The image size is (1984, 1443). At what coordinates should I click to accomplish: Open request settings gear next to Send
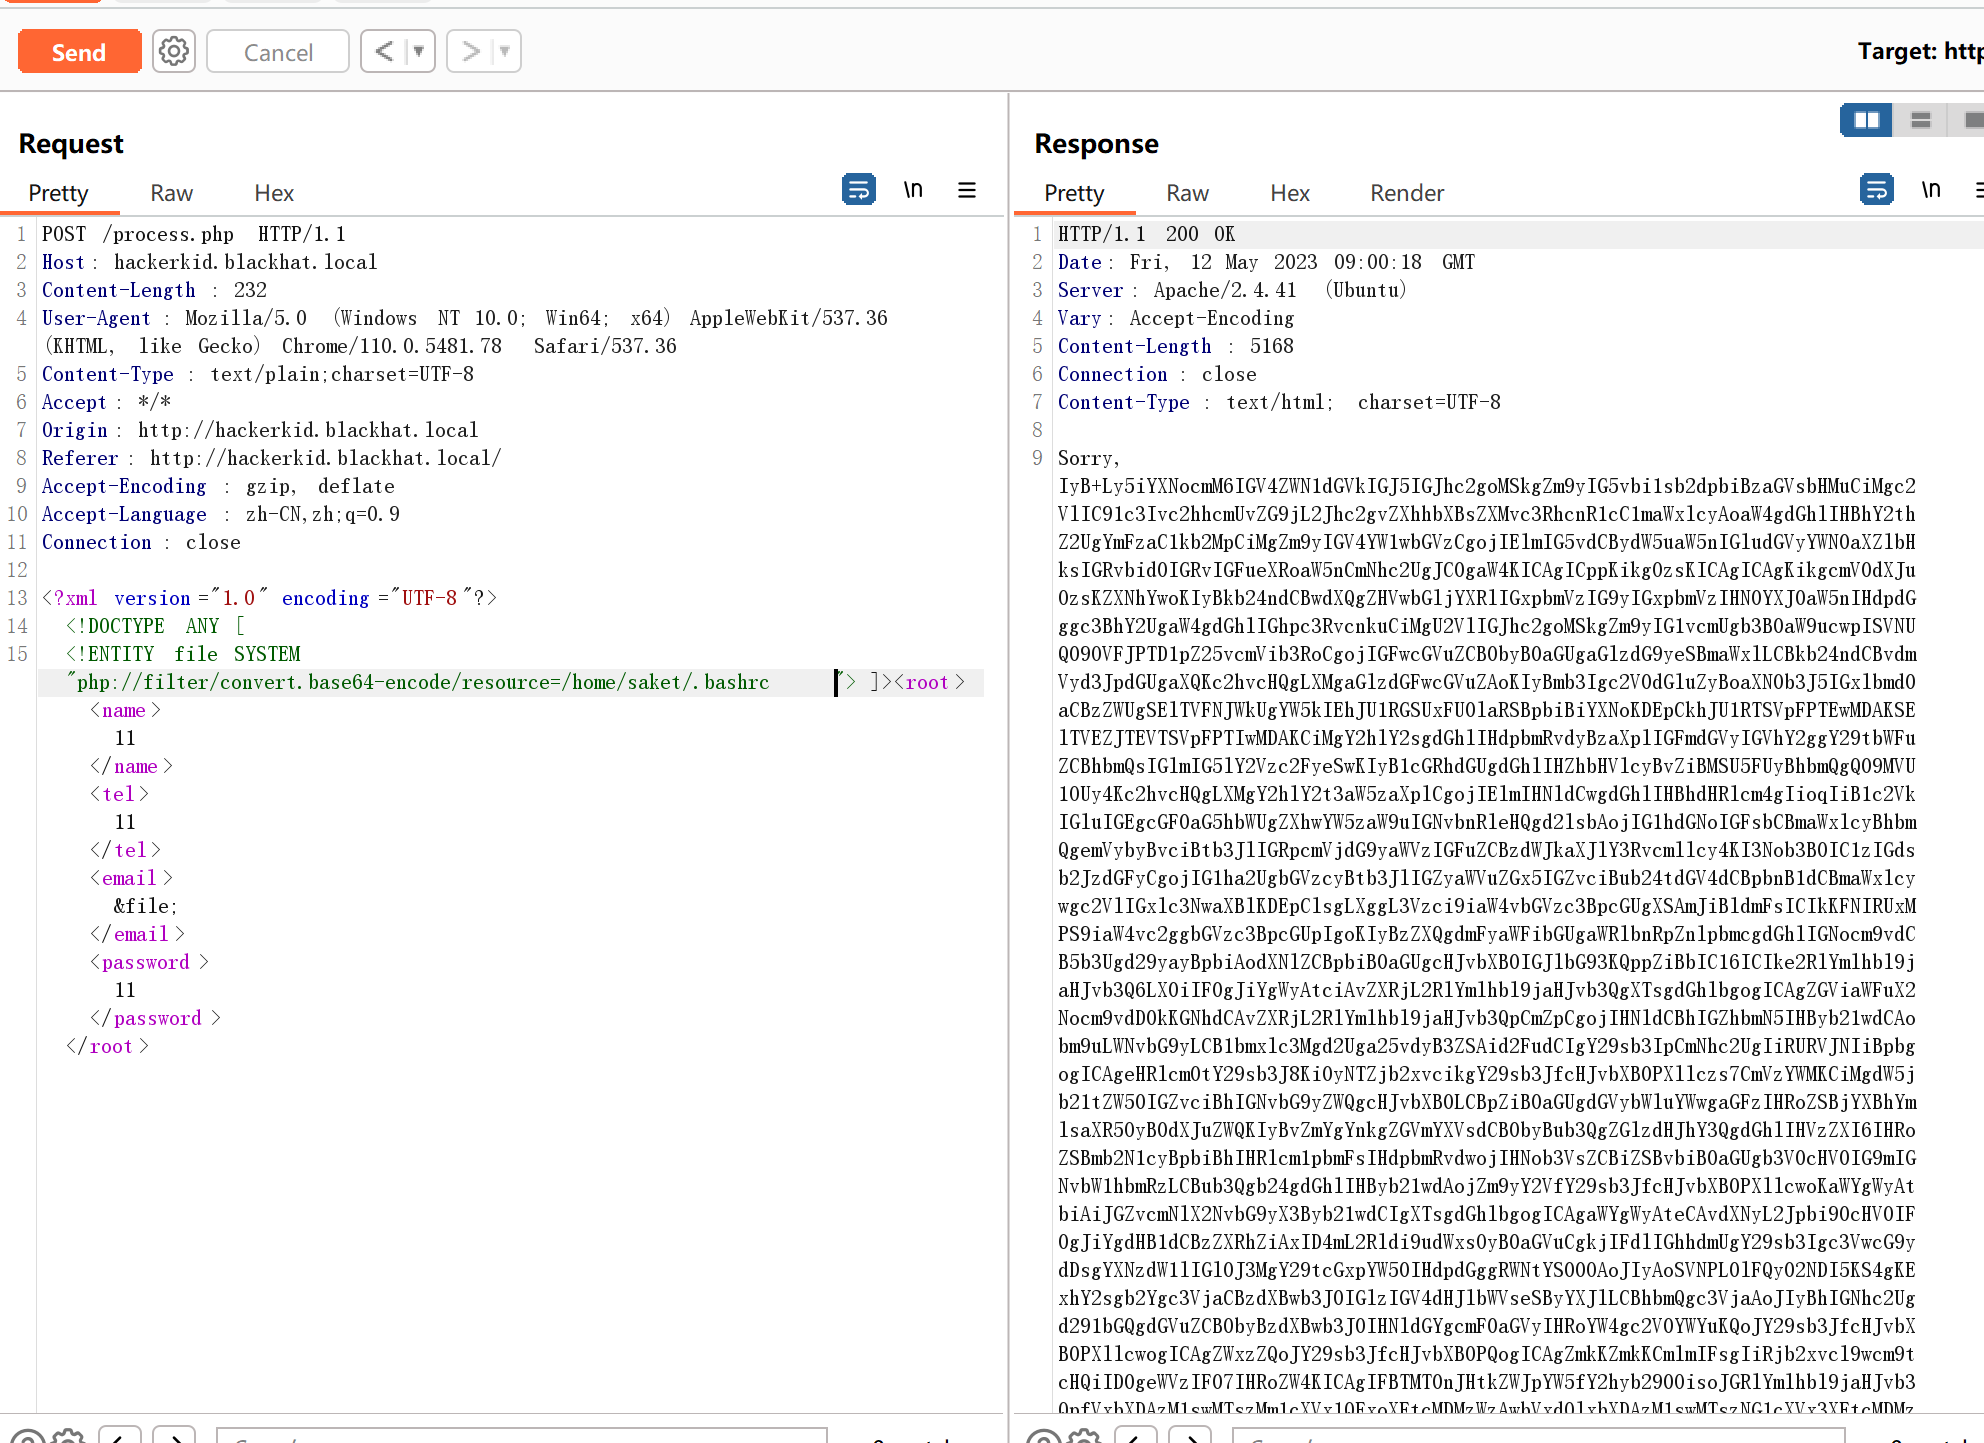point(174,51)
